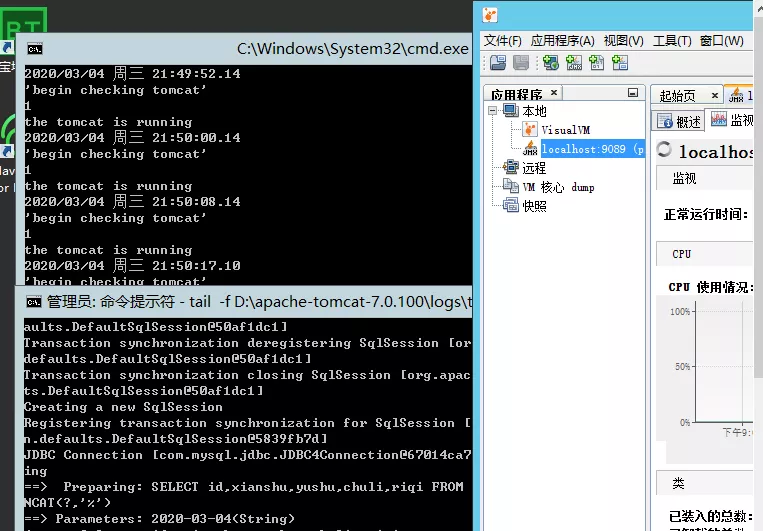The width and height of the screenshot is (763, 531).
Task: Switch to the 起始页 tab
Action: pyautogui.click(x=677, y=96)
